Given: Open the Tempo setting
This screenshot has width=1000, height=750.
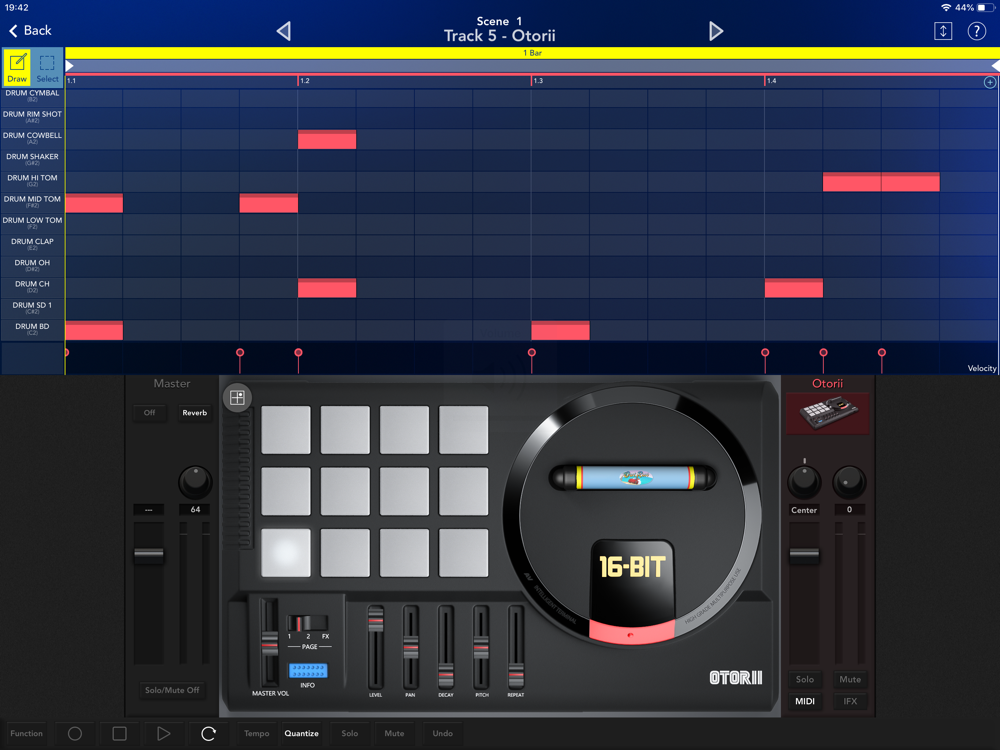Looking at the screenshot, I should pyautogui.click(x=256, y=733).
